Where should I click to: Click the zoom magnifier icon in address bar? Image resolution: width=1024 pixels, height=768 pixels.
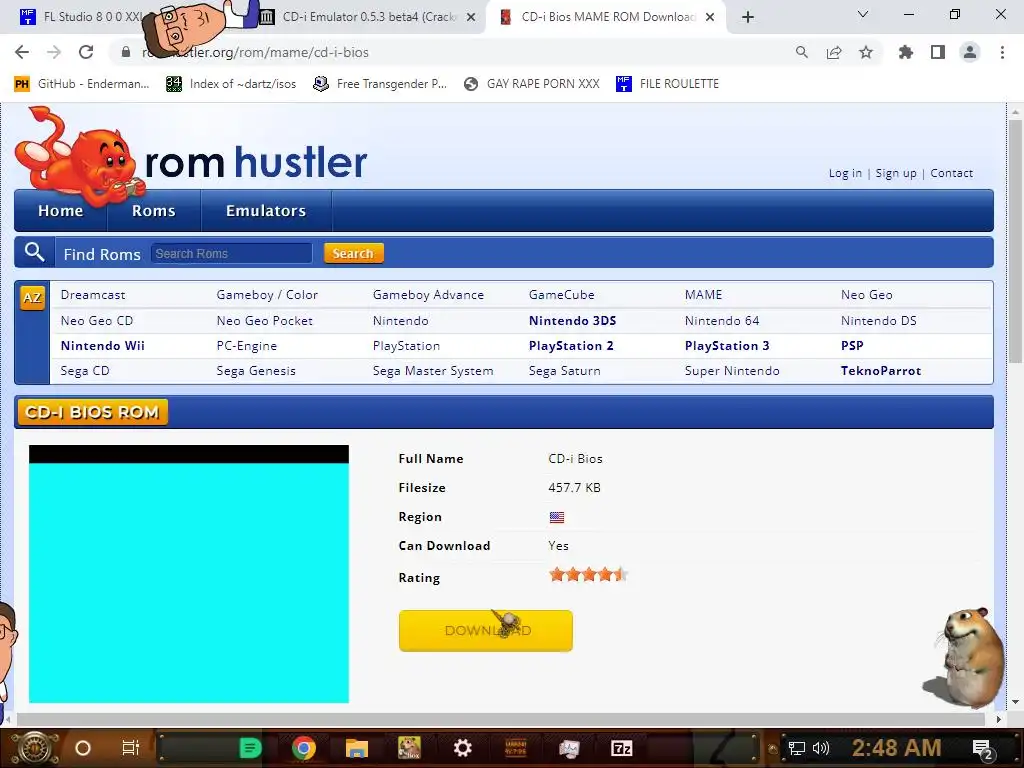click(801, 52)
